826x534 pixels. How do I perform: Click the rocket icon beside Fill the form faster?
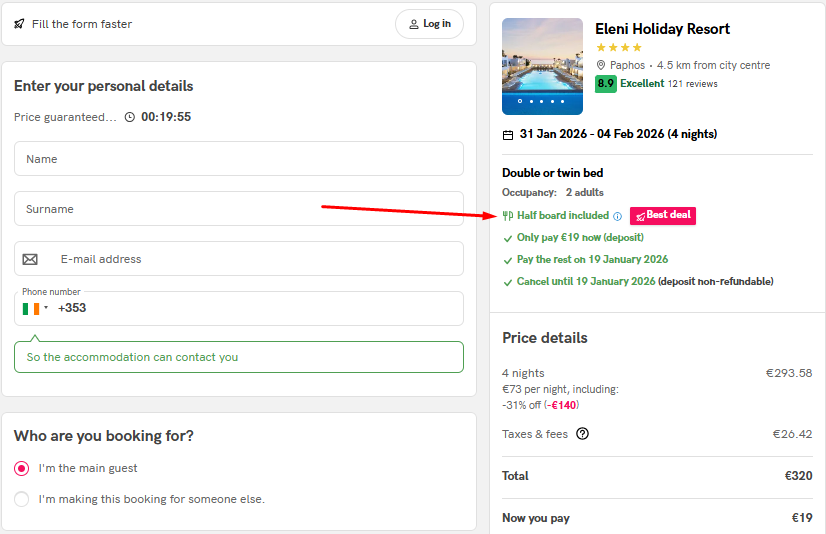click(x=19, y=24)
